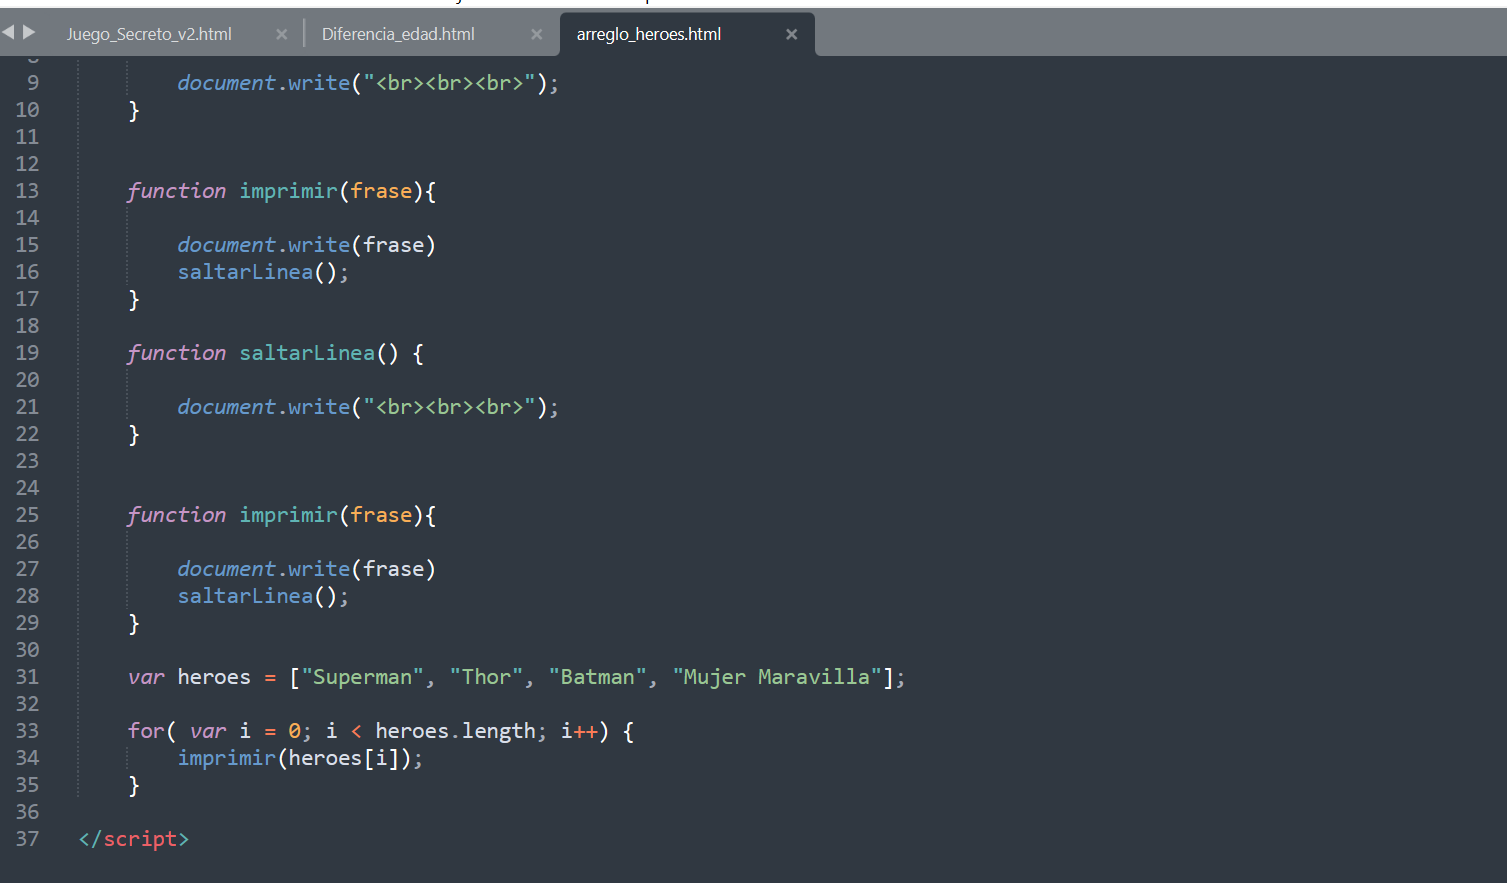Click the frase parameter on line 25
The width and height of the screenshot is (1507, 883).
(381, 515)
